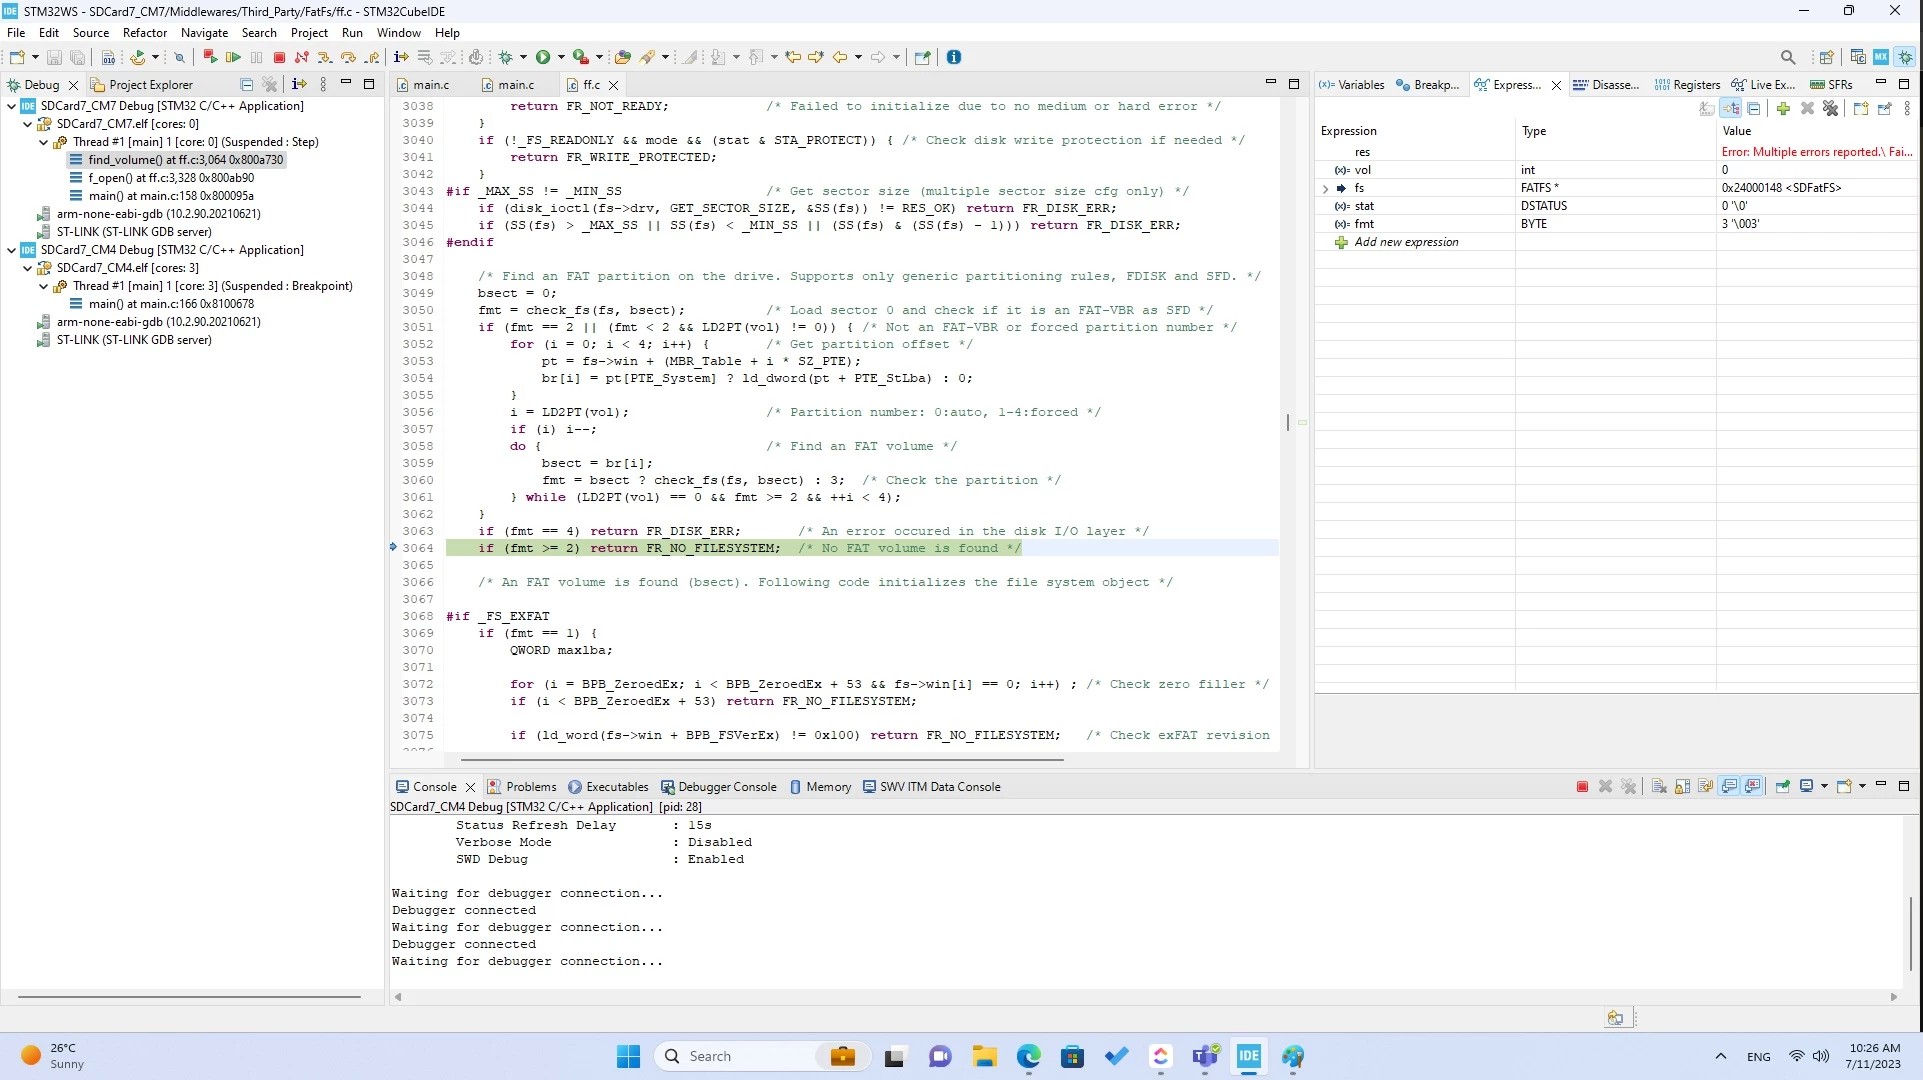This screenshot has height=1080, width=1923.
Task: Collapse all expressions in Expressions view
Action: pos(1754,109)
